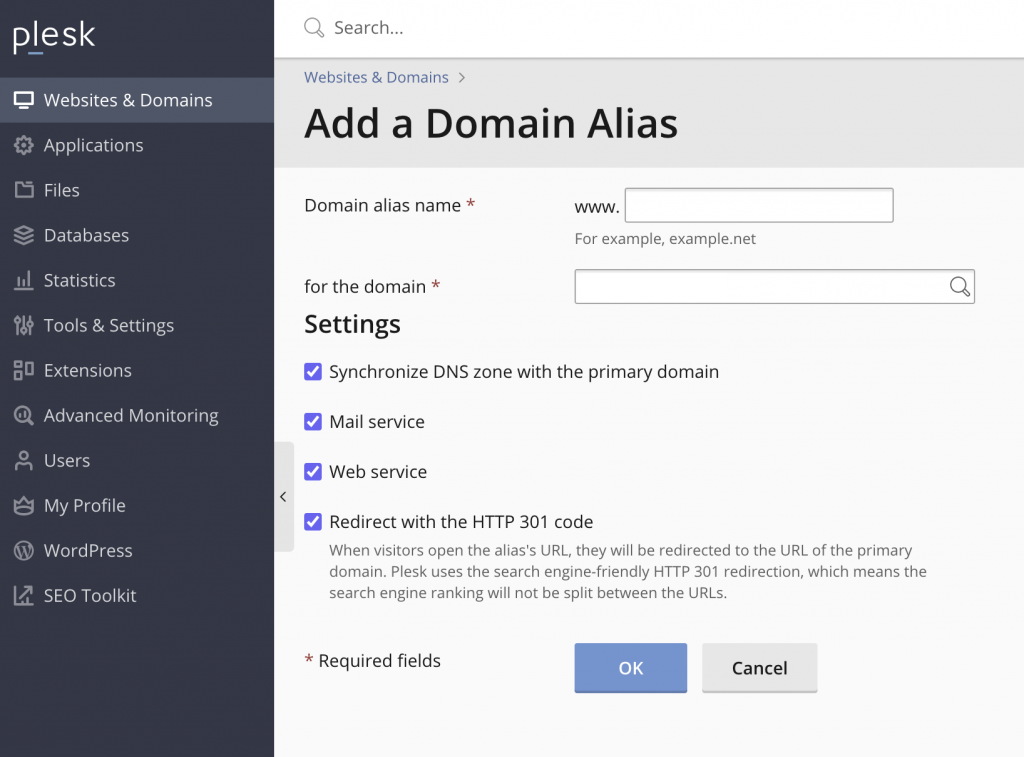Screen dimensions: 1024x757
Task: Toggle the Web service checkbox
Action: pyautogui.click(x=313, y=472)
